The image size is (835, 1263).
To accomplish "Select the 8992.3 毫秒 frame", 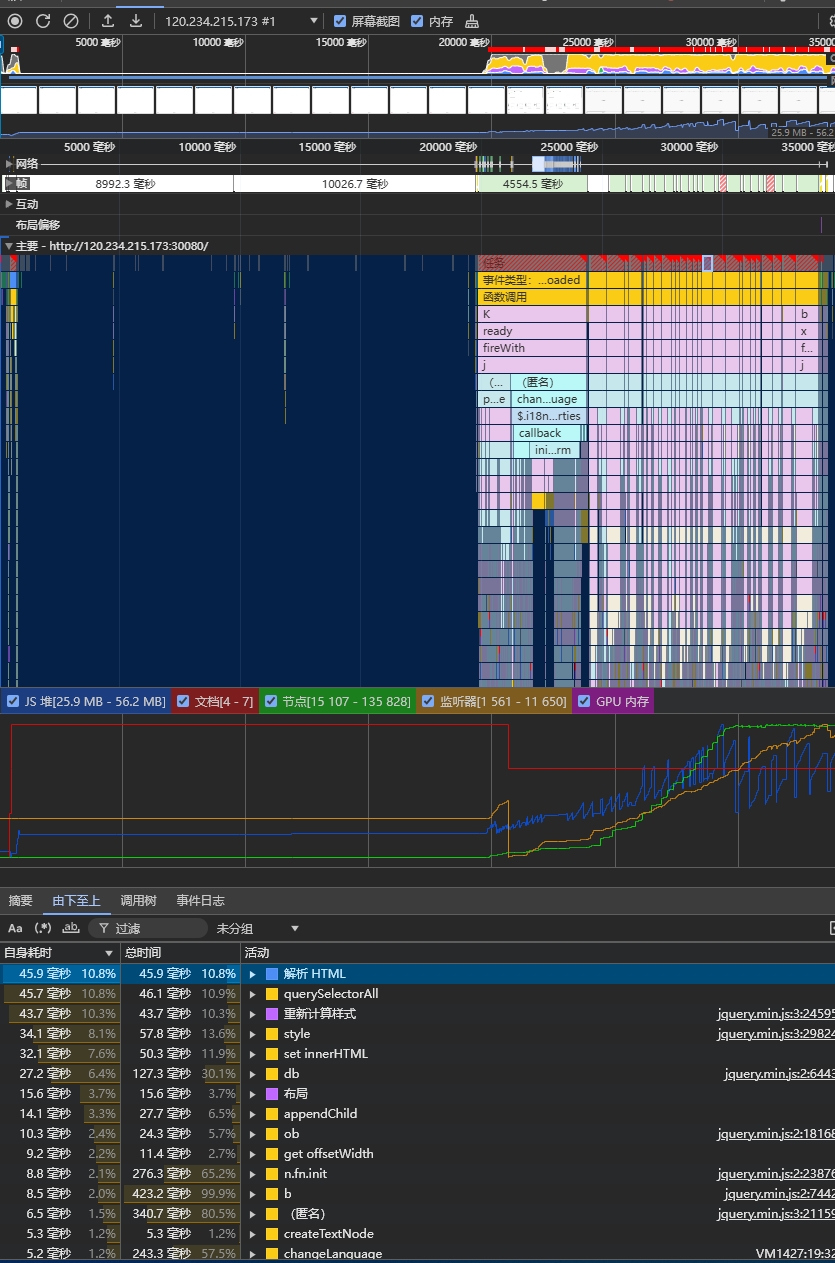I will [x=125, y=184].
